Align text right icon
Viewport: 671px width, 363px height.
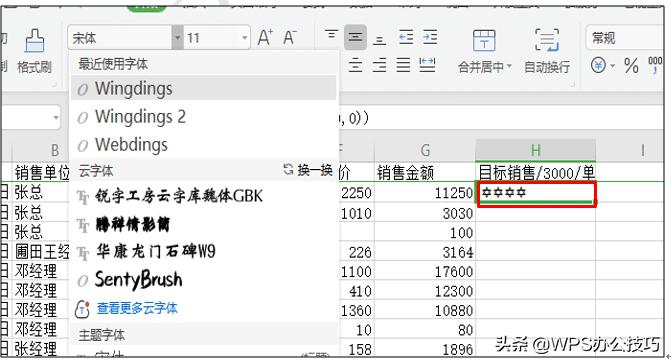[379, 65]
